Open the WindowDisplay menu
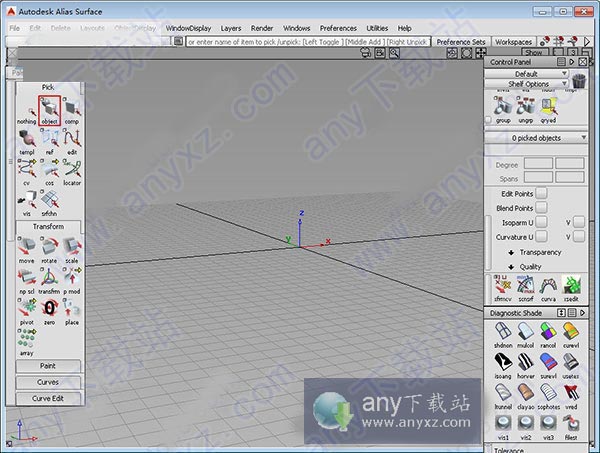Viewport: 600px width, 453px height. (188, 28)
